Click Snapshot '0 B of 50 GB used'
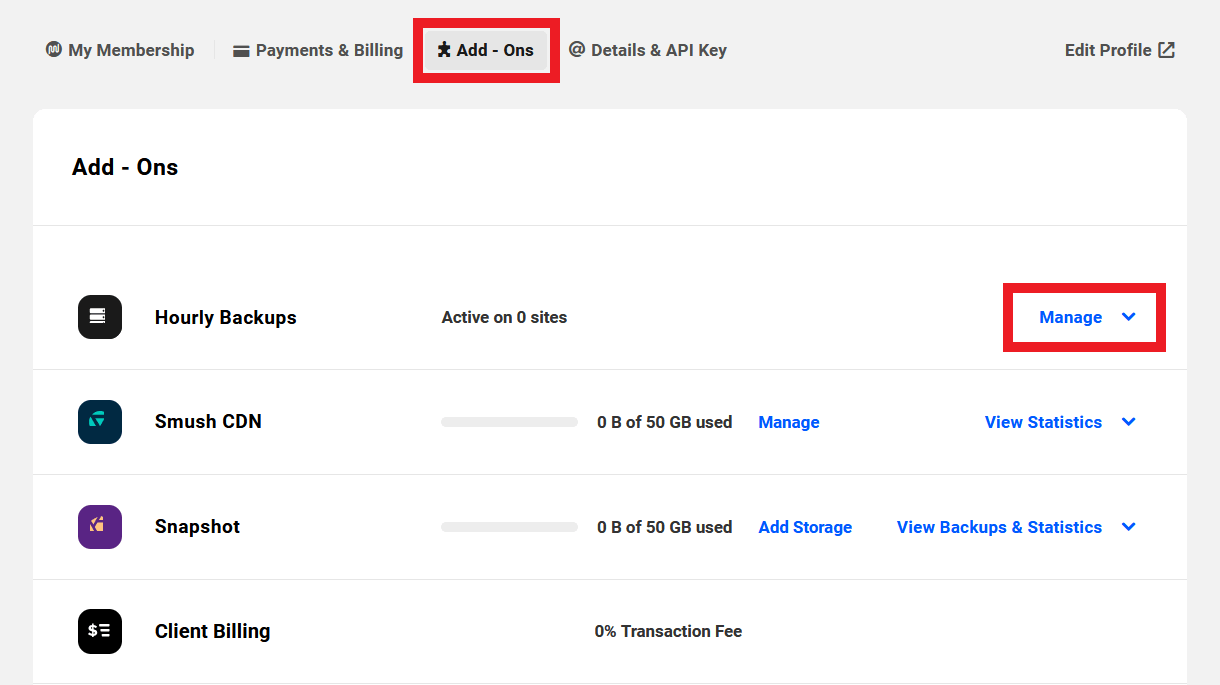 [x=664, y=527]
